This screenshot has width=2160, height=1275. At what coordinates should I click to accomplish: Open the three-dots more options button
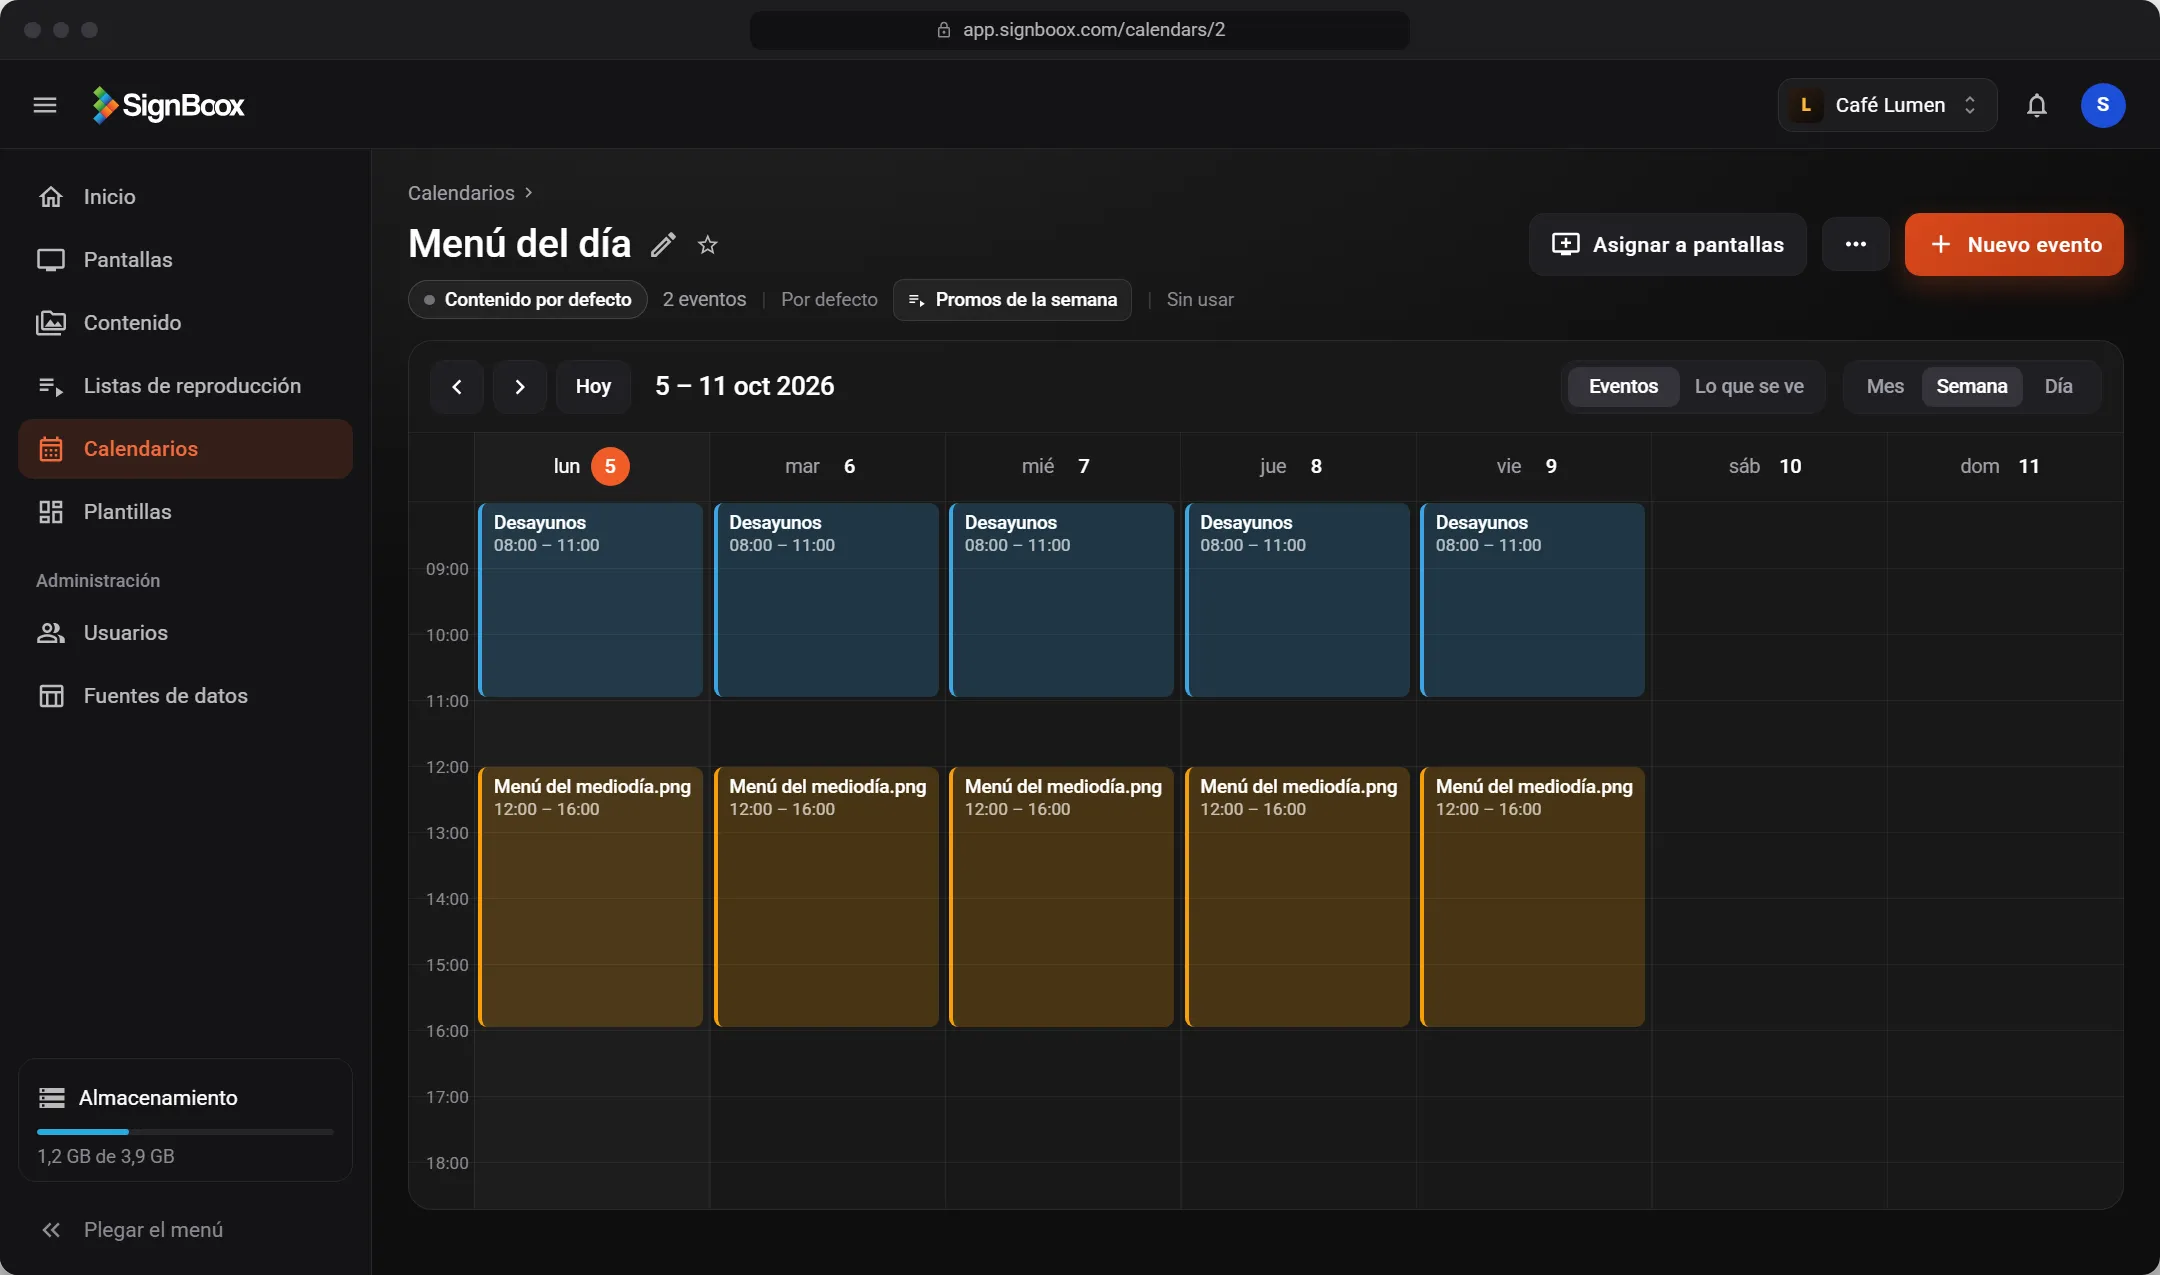[1856, 244]
